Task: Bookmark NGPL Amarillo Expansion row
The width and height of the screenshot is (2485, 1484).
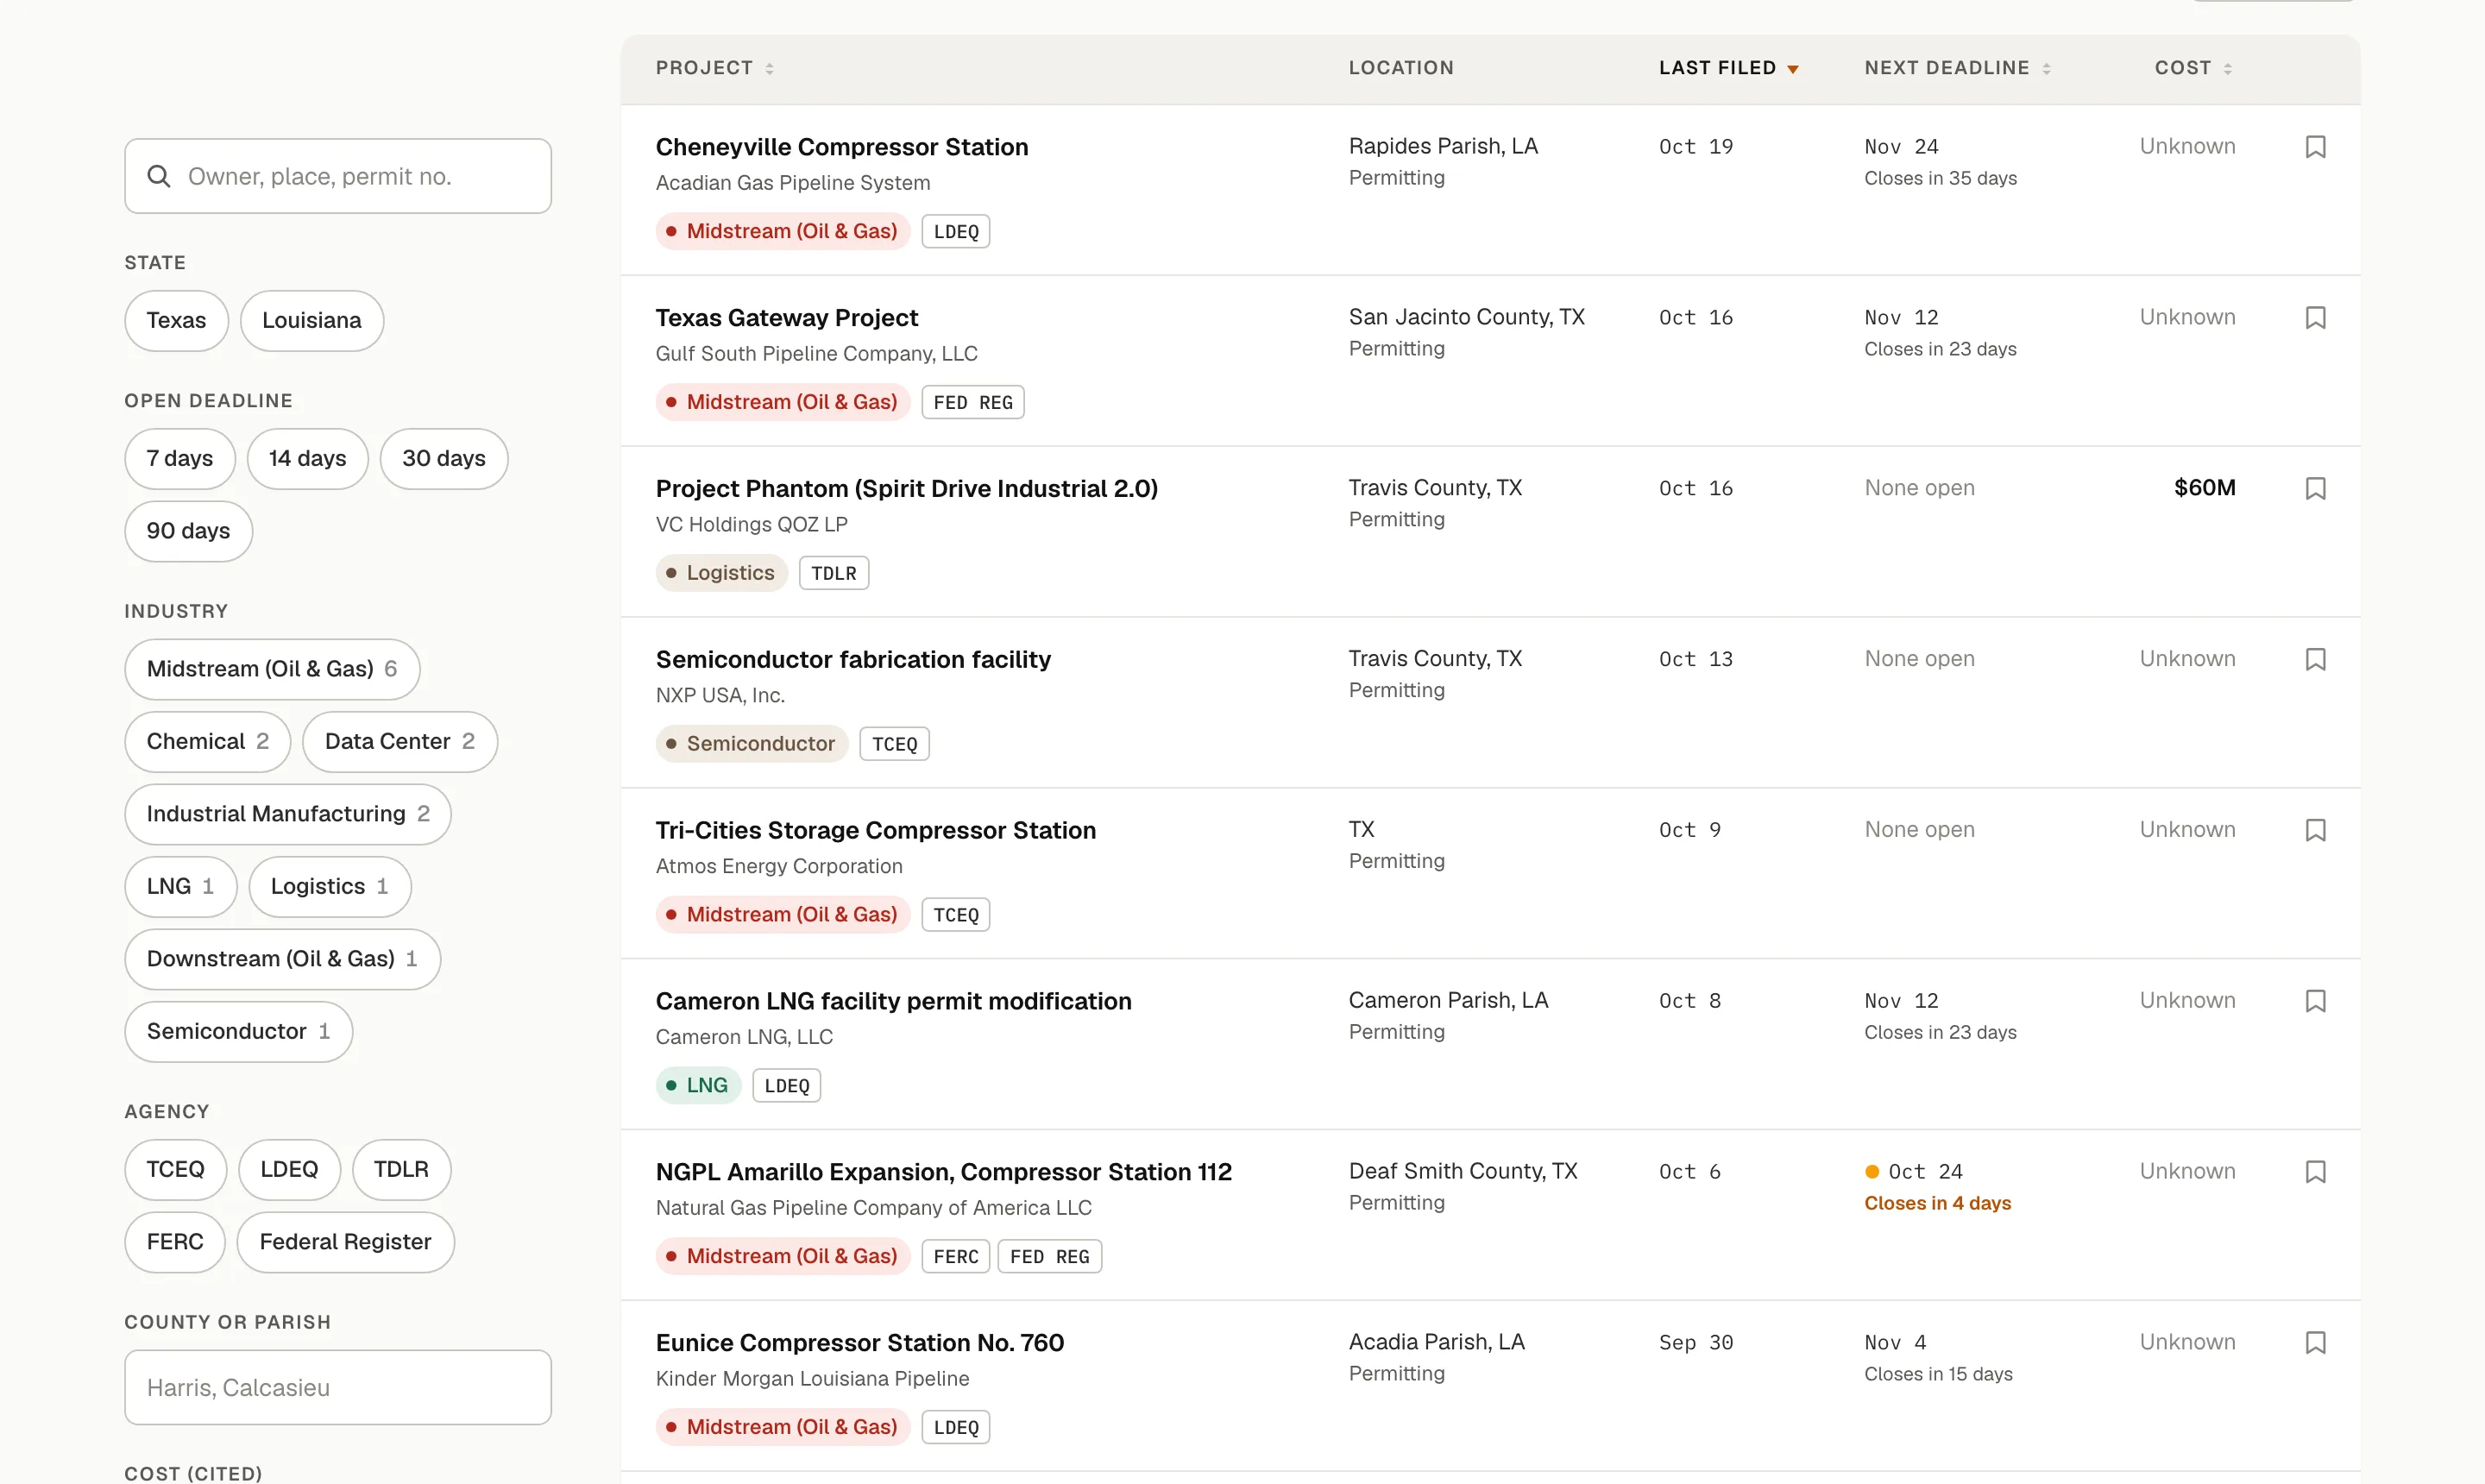Action: click(x=2315, y=1172)
